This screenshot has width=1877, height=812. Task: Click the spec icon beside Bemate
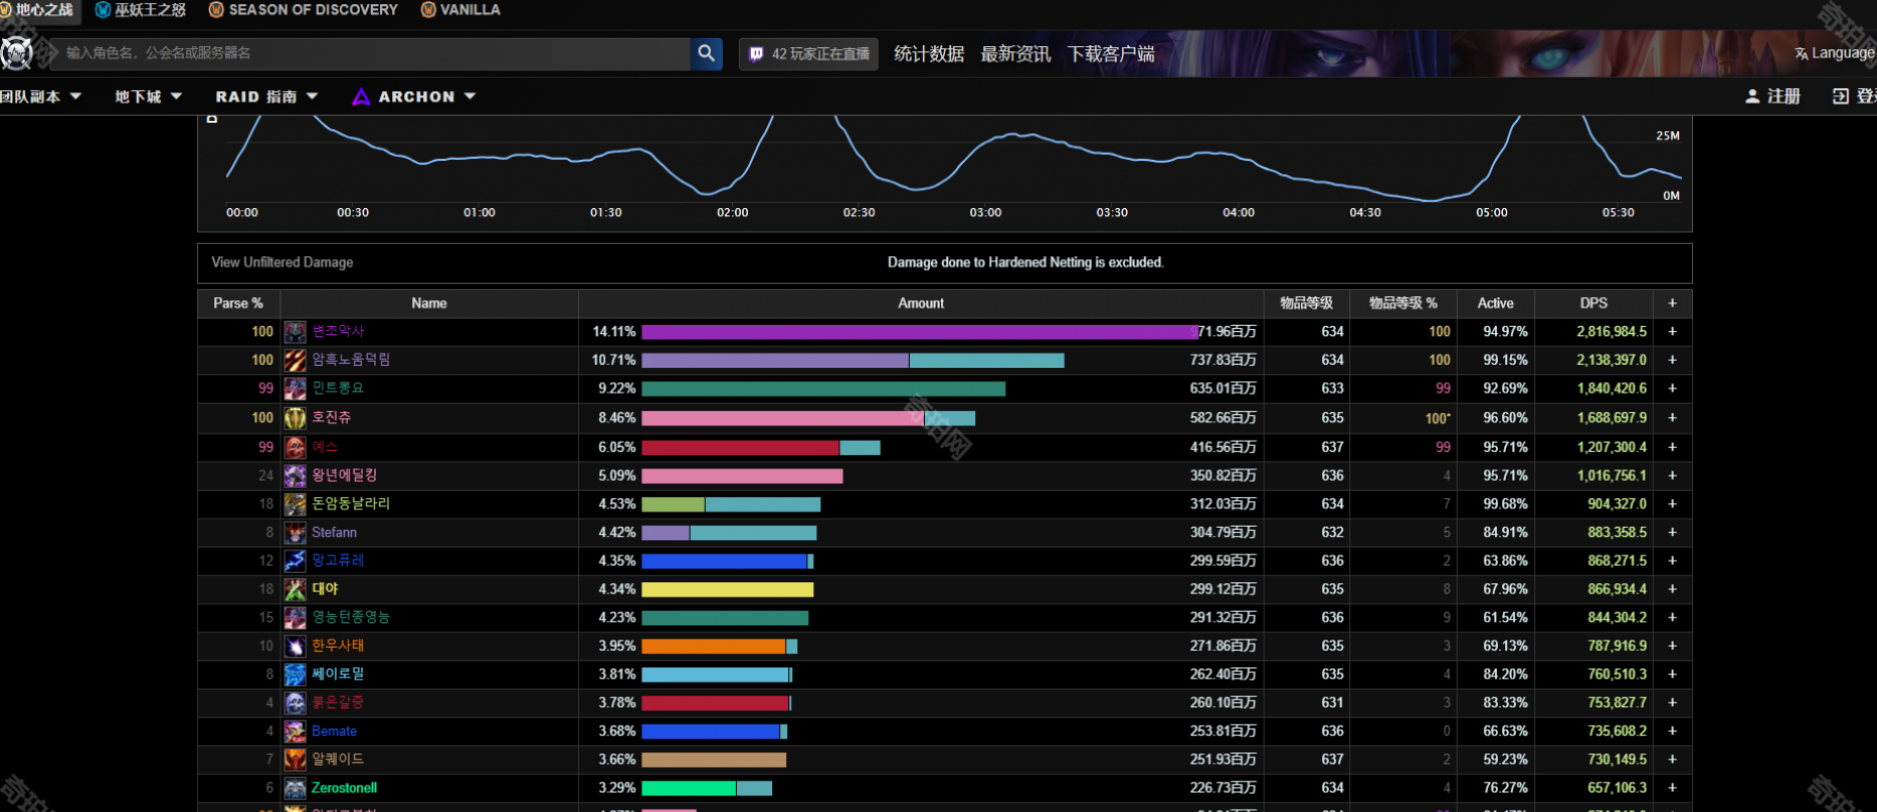[295, 732]
